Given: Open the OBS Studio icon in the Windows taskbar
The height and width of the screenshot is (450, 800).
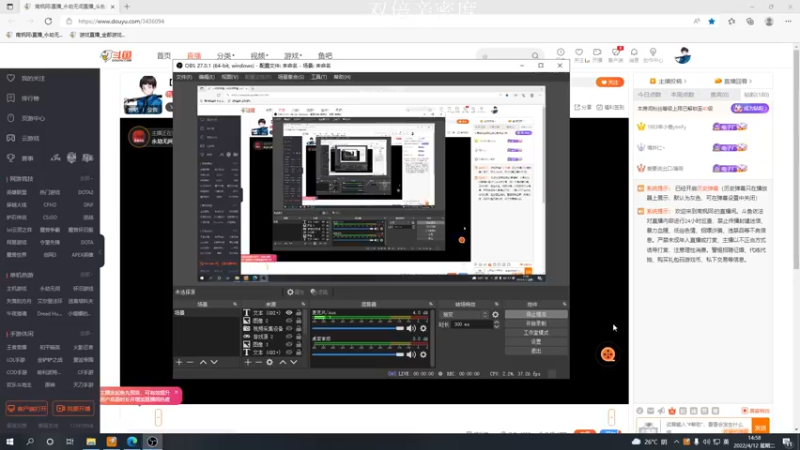Looking at the screenshot, I should pos(152,442).
